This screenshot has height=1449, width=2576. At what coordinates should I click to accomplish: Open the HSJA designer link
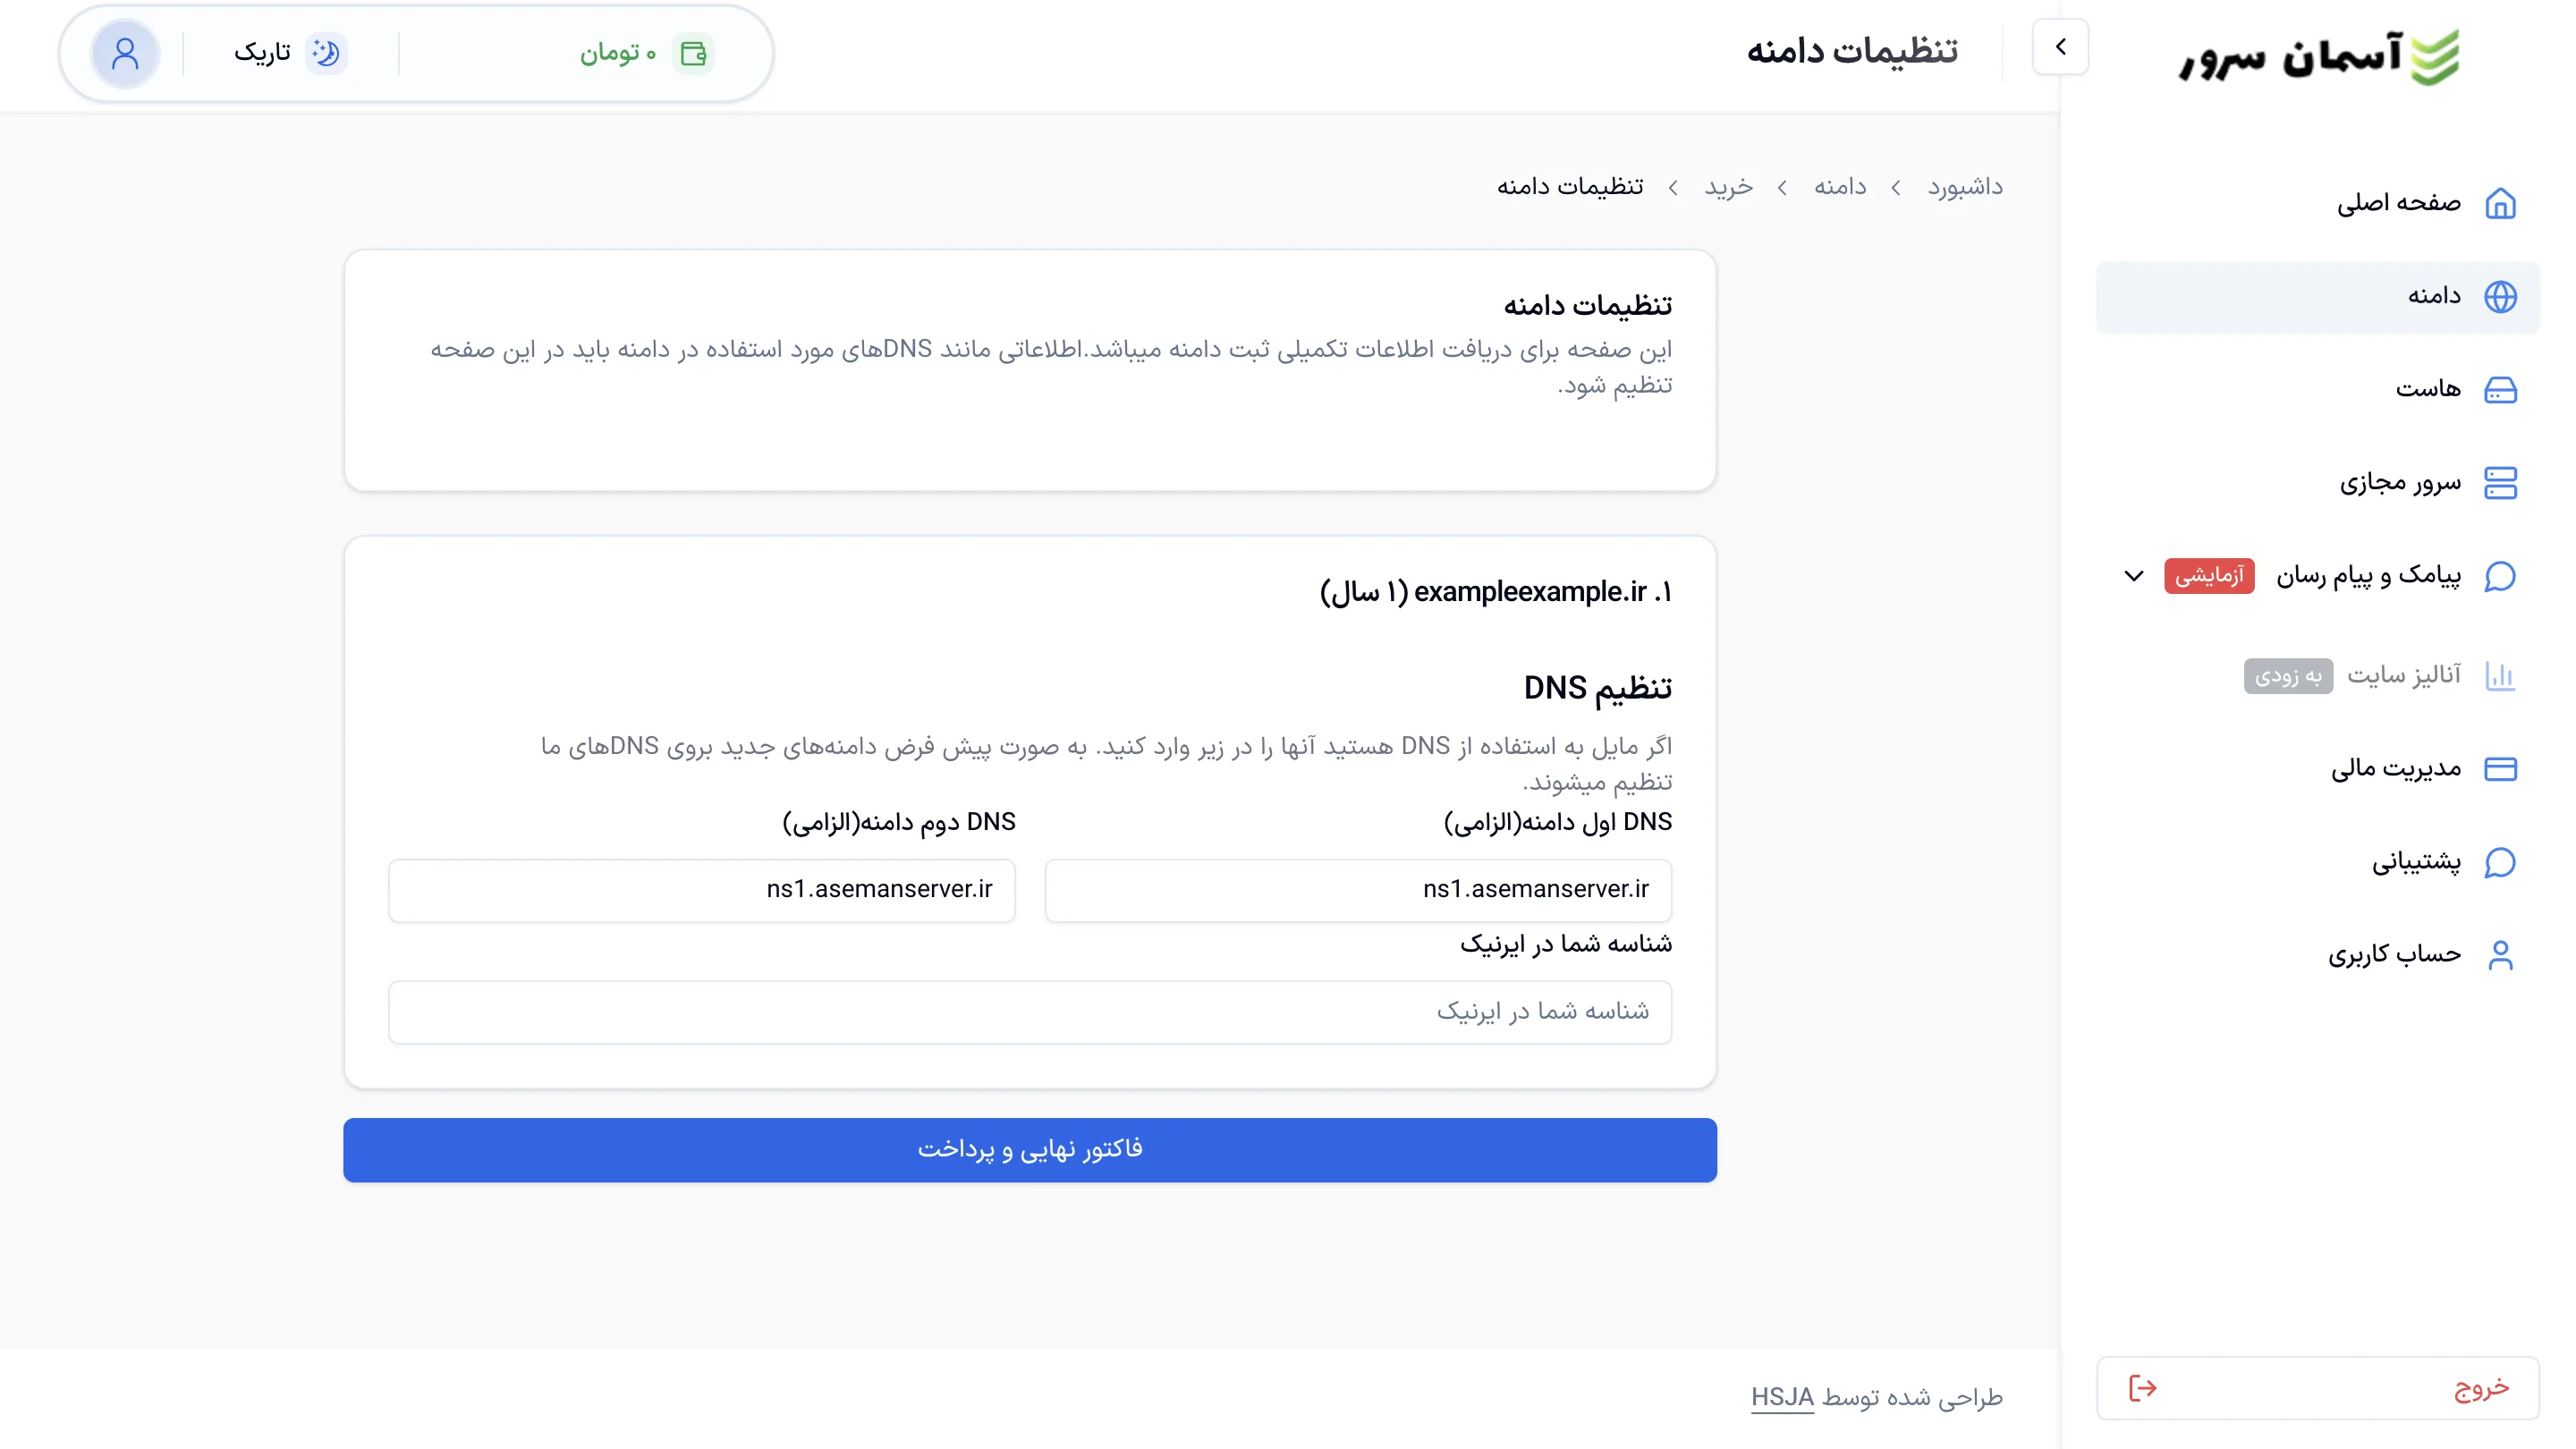tap(1781, 1399)
